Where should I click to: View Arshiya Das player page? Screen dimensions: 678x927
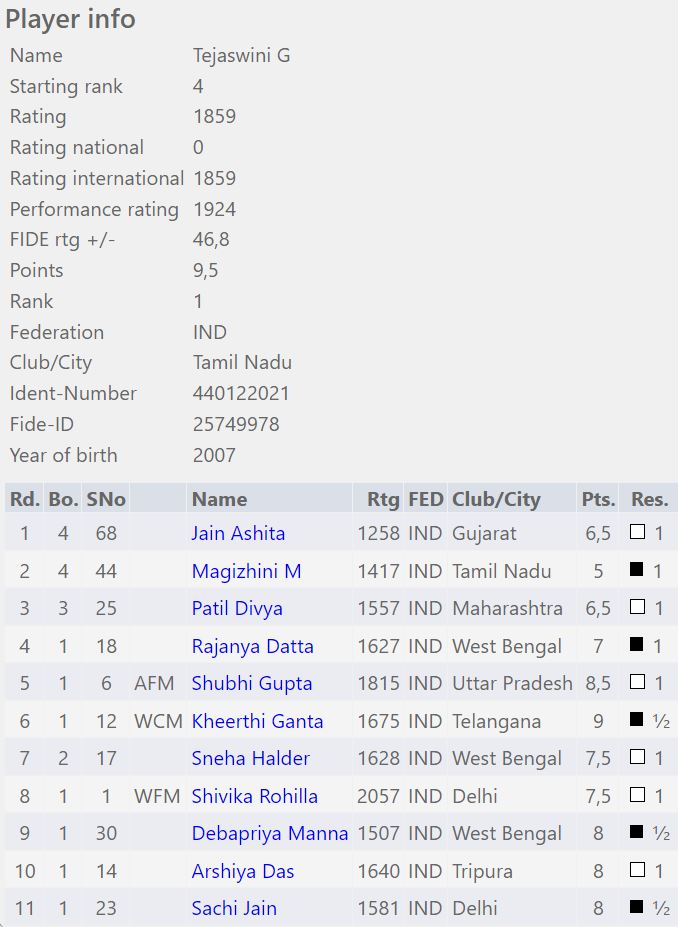243,871
